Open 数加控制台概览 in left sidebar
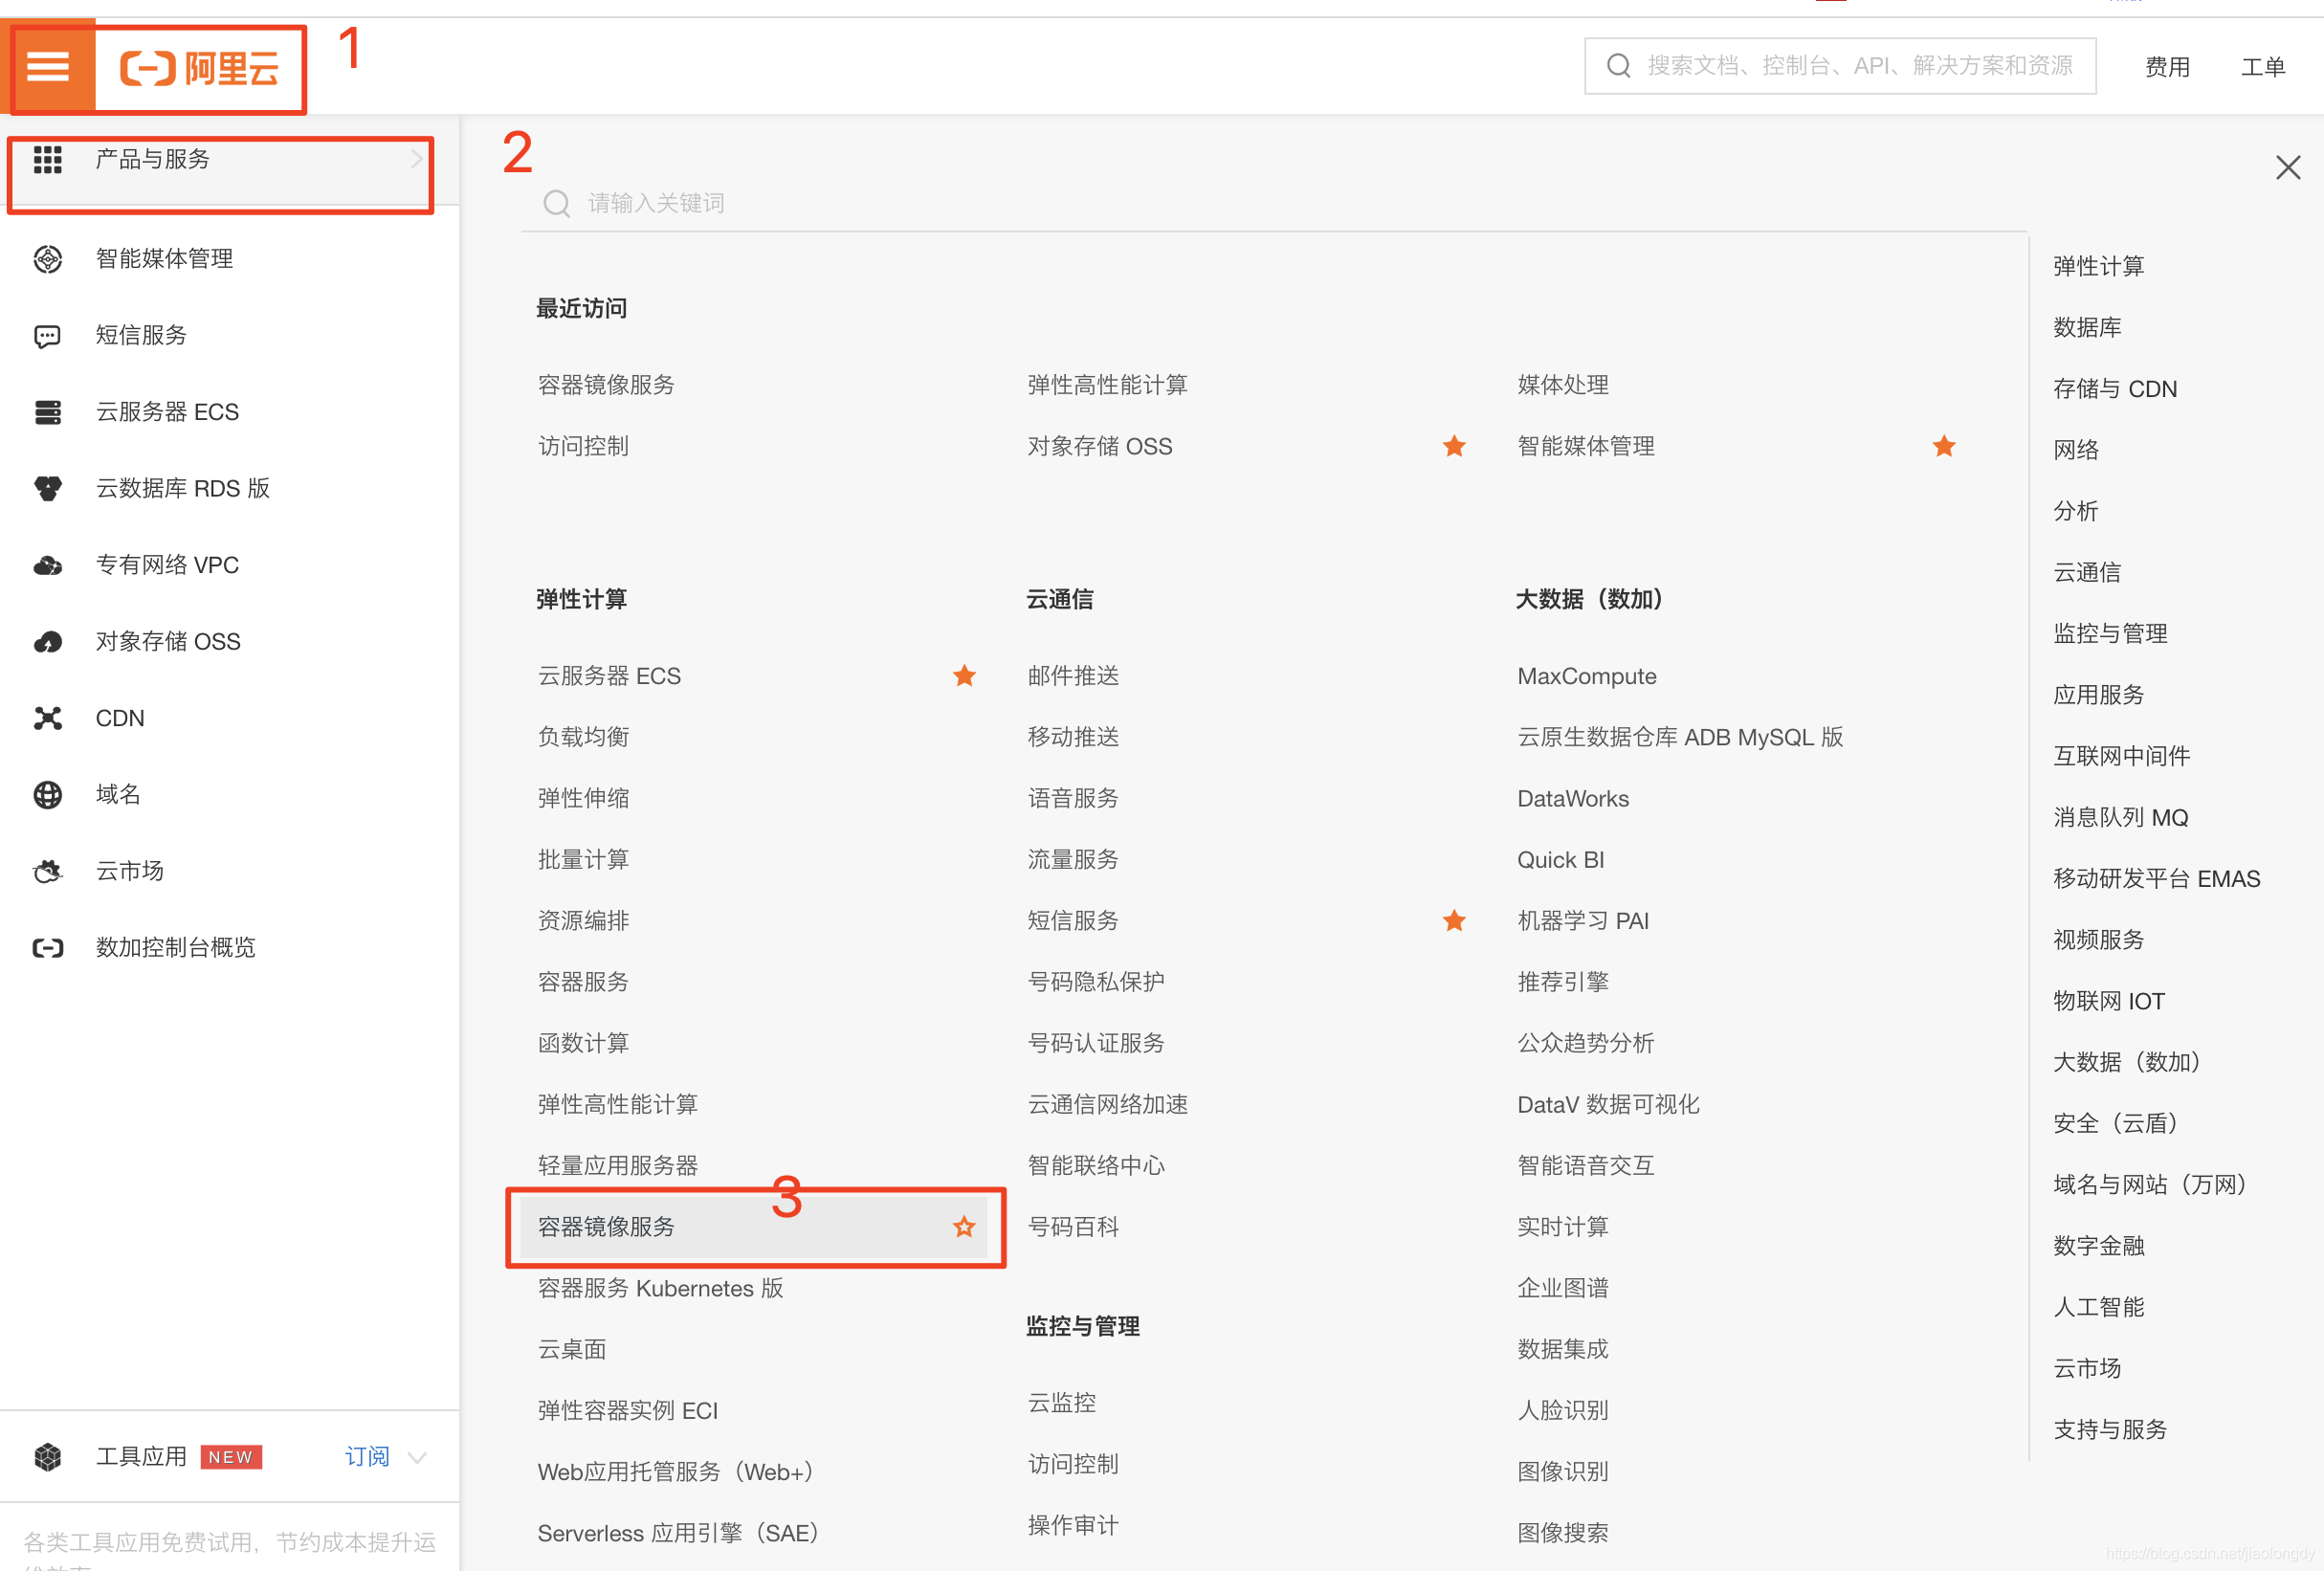The height and width of the screenshot is (1571, 2324). [x=175, y=948]
